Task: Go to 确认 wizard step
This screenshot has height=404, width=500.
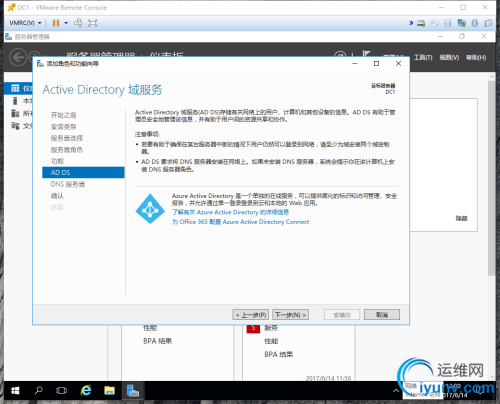Action: (x=57, y=196)
